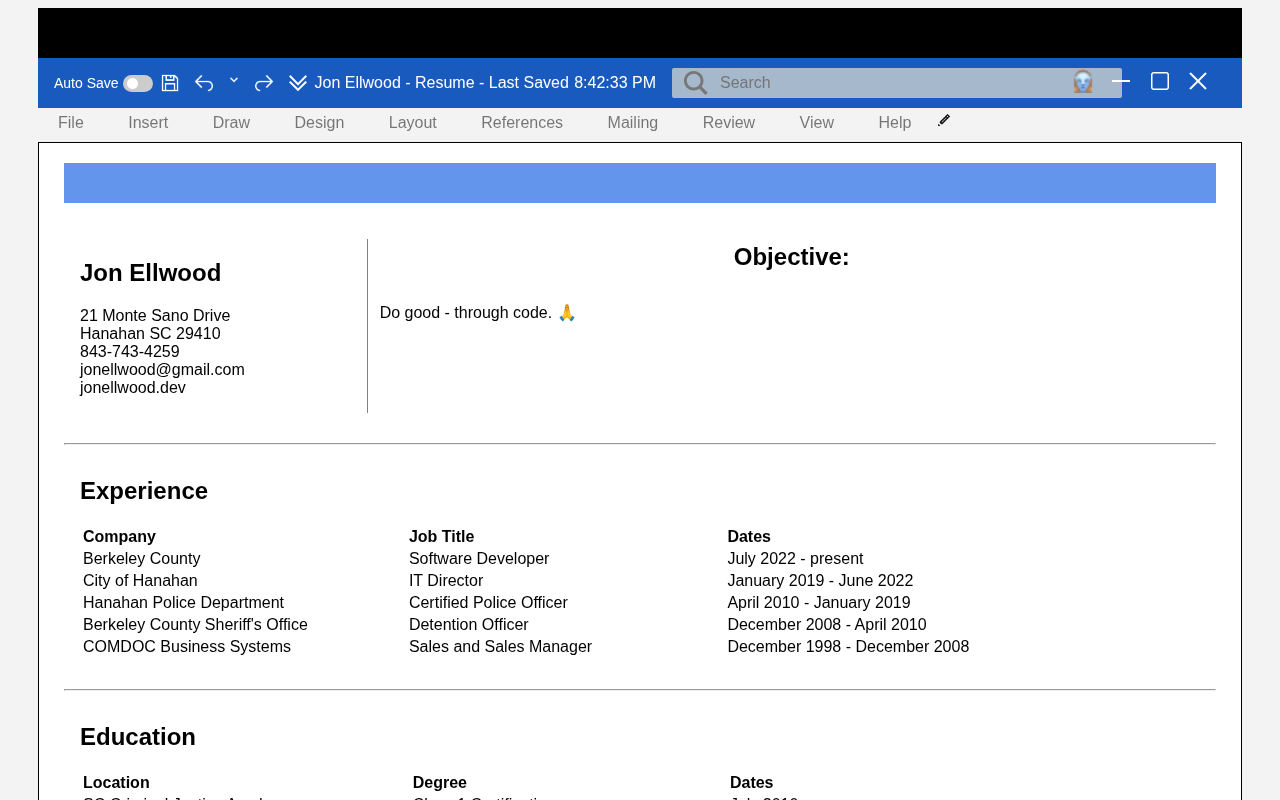1280x800 pixels.
Task: Click the date 'July 2022 - present'
Action: [x=795, y=559]
